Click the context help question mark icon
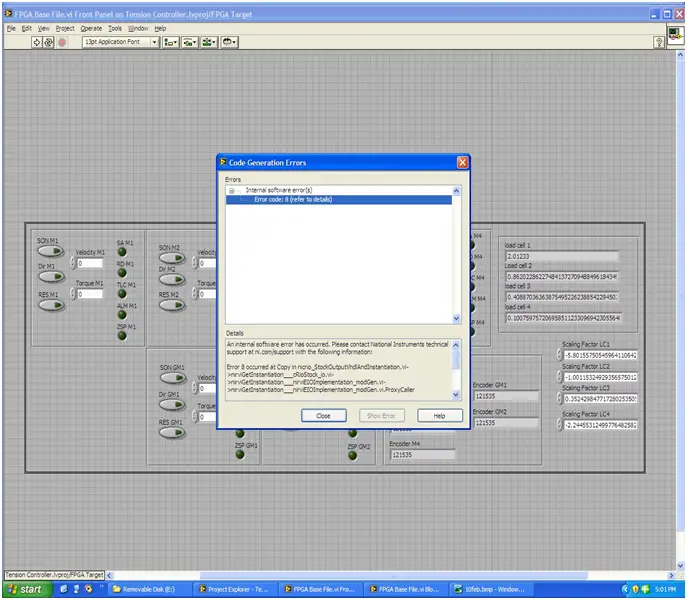Viewport: 687px width, 600px height. click(659, 42)
